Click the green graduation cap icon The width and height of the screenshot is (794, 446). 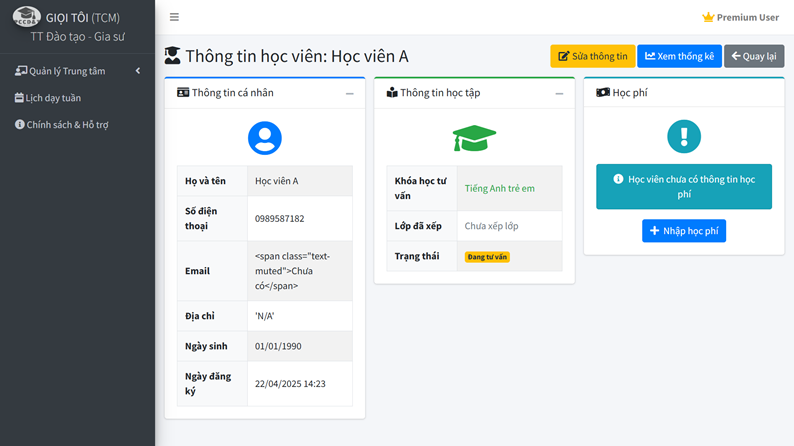(x=474, y=138)
